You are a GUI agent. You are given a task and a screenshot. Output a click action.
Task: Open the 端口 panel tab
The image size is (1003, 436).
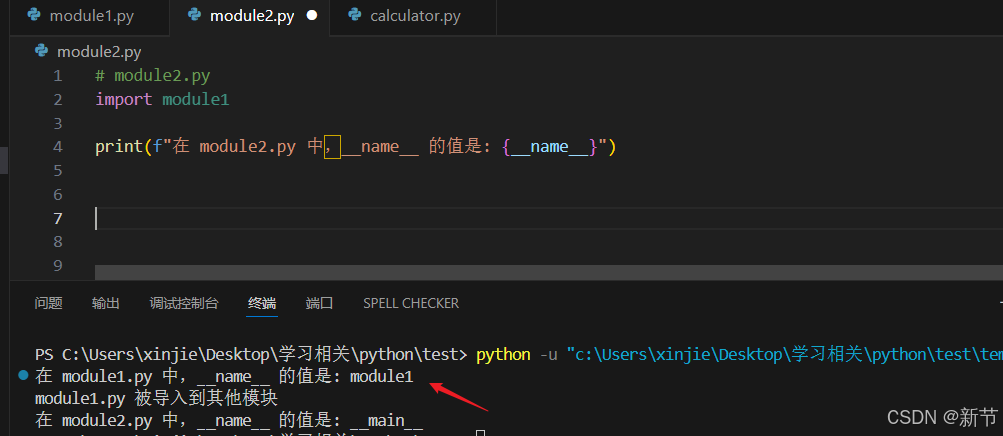coord(319,303)
